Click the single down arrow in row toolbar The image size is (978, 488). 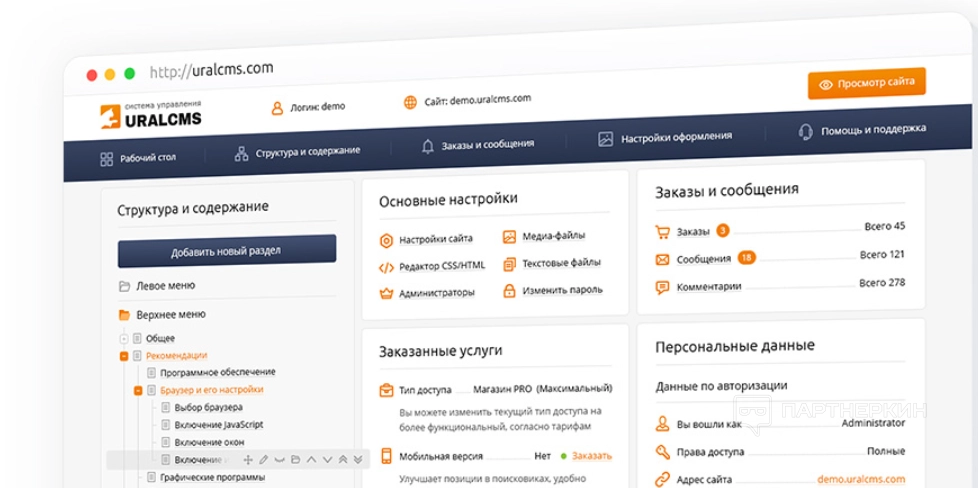(x=327, y=460)
